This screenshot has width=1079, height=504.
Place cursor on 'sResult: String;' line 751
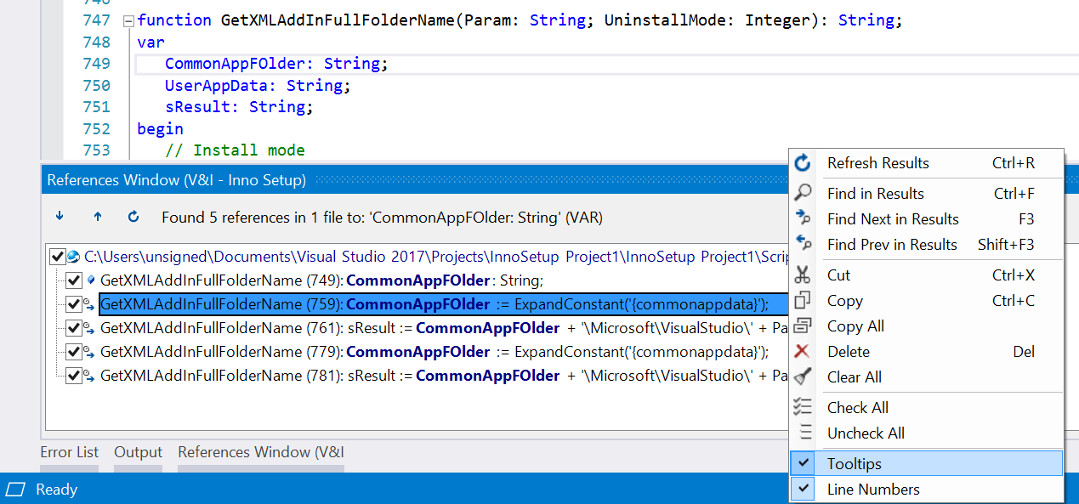point(239,107)
